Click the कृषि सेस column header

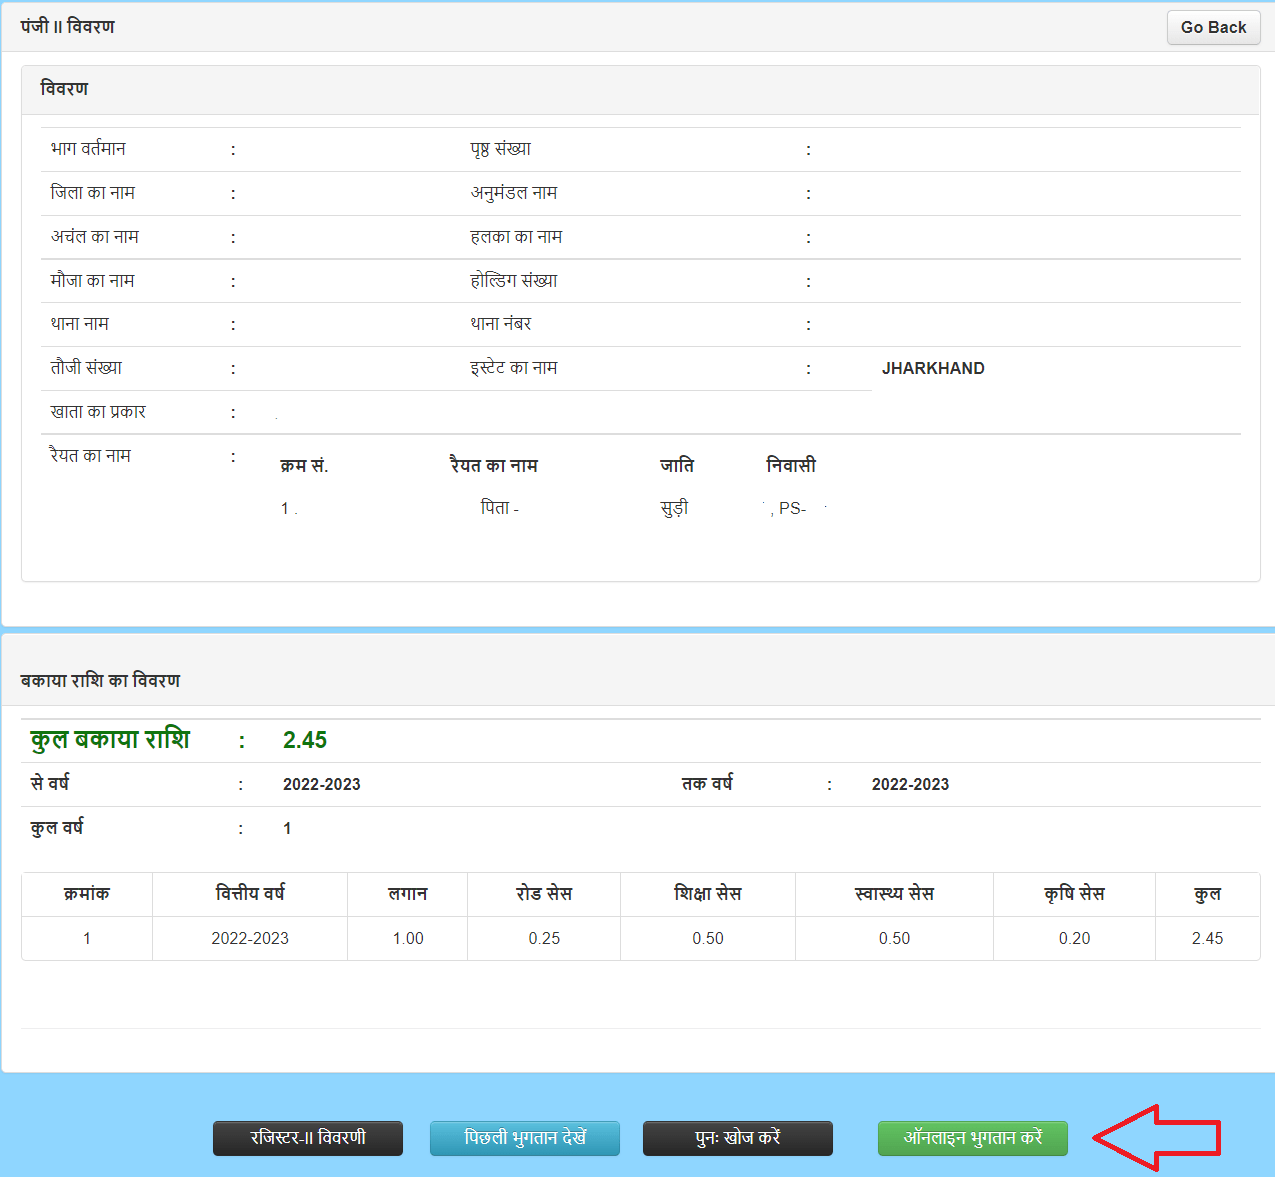coord(1074,894)
